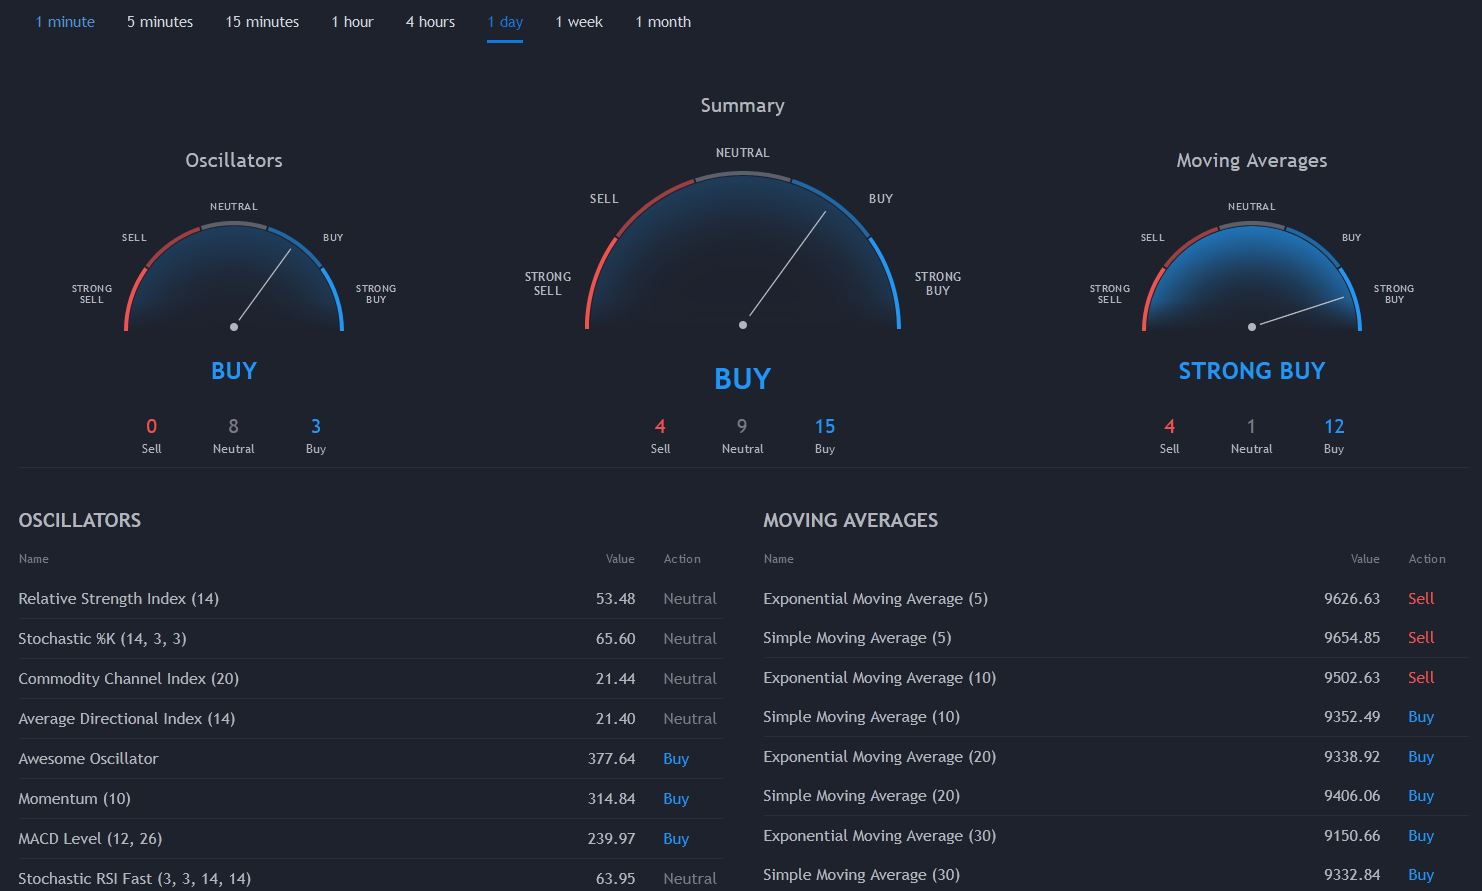Viewport: 1482px width, 891px height.
Task: Select the active 1 day tab
Action: point(505,22)
